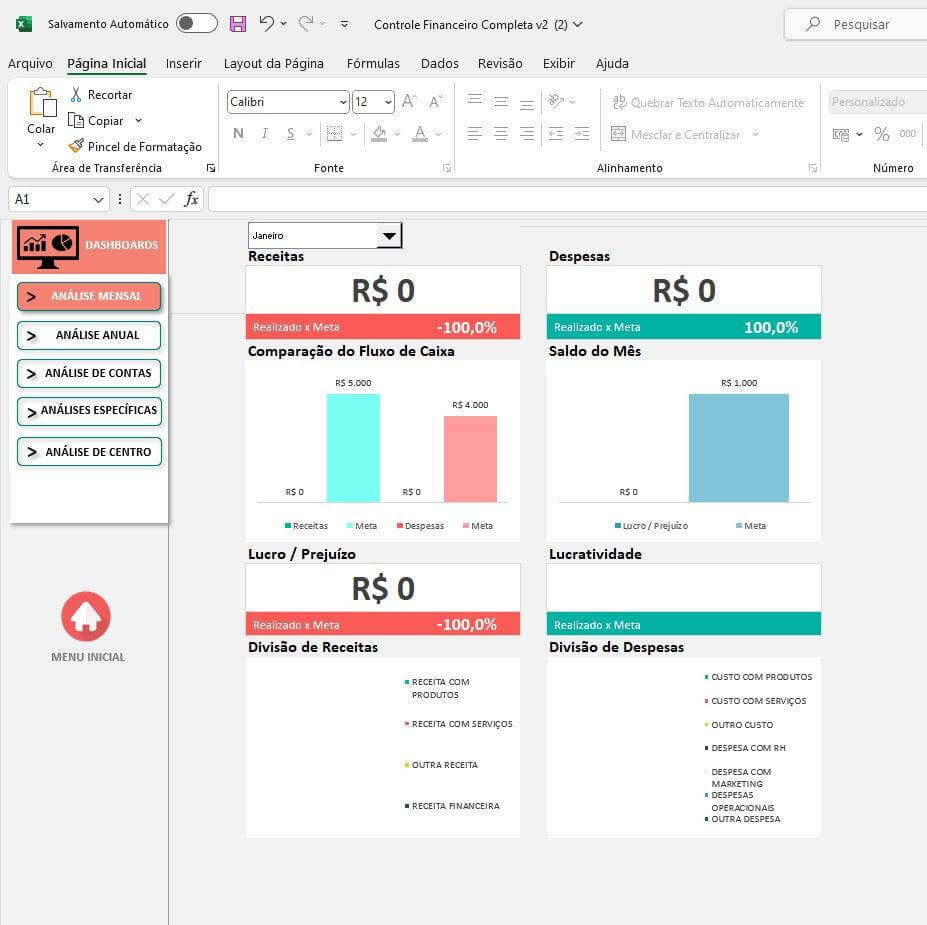
Task: Click the Save disk icon
Action: pyautogui.click(x=237, y=24)
